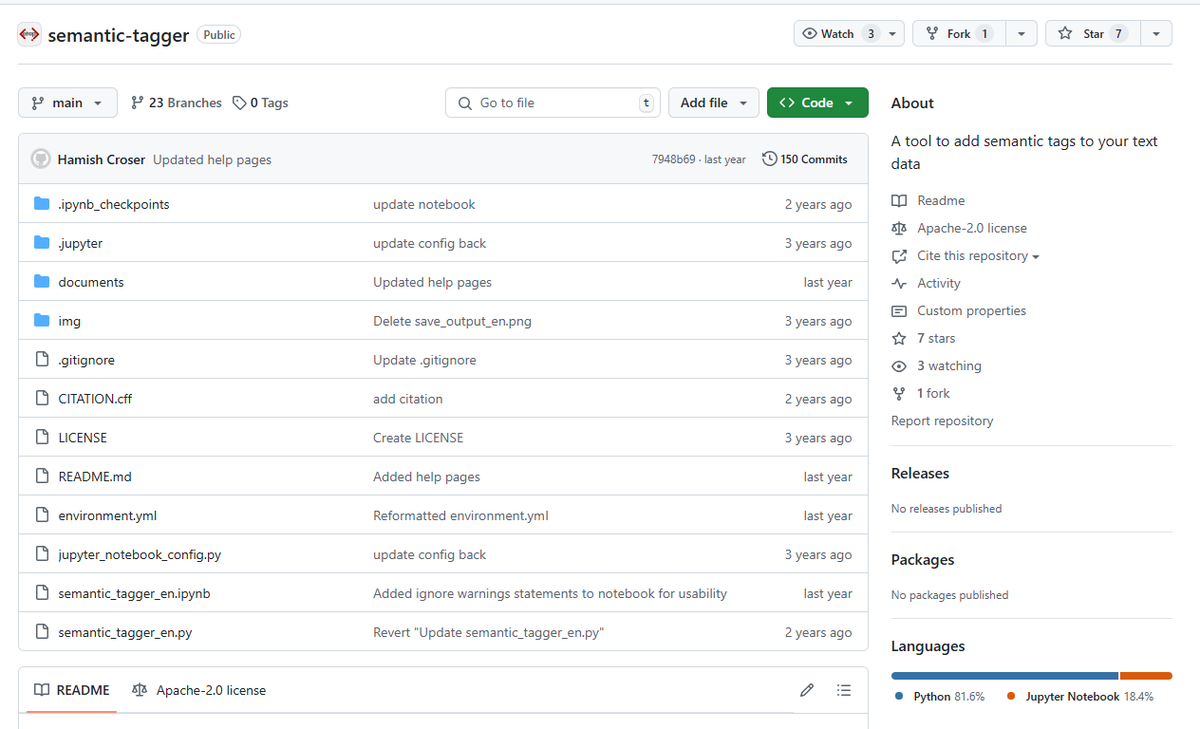Open the fork options dropdown arrow
The width and height of the screenshot is (1200, 729).
pos(1021,34)
